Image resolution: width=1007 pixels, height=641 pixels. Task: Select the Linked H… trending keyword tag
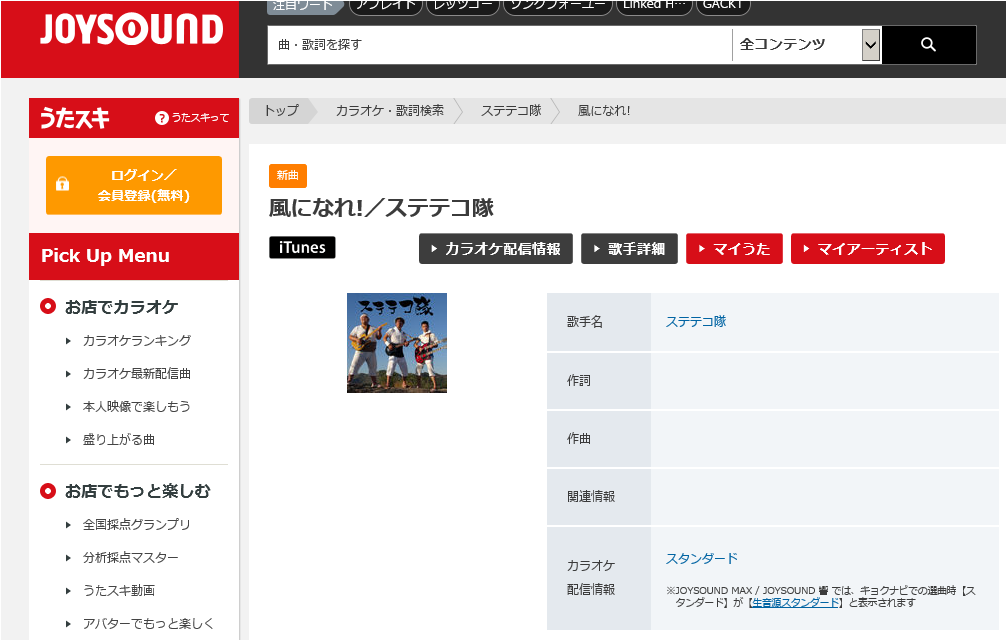(x=654, y=6)
